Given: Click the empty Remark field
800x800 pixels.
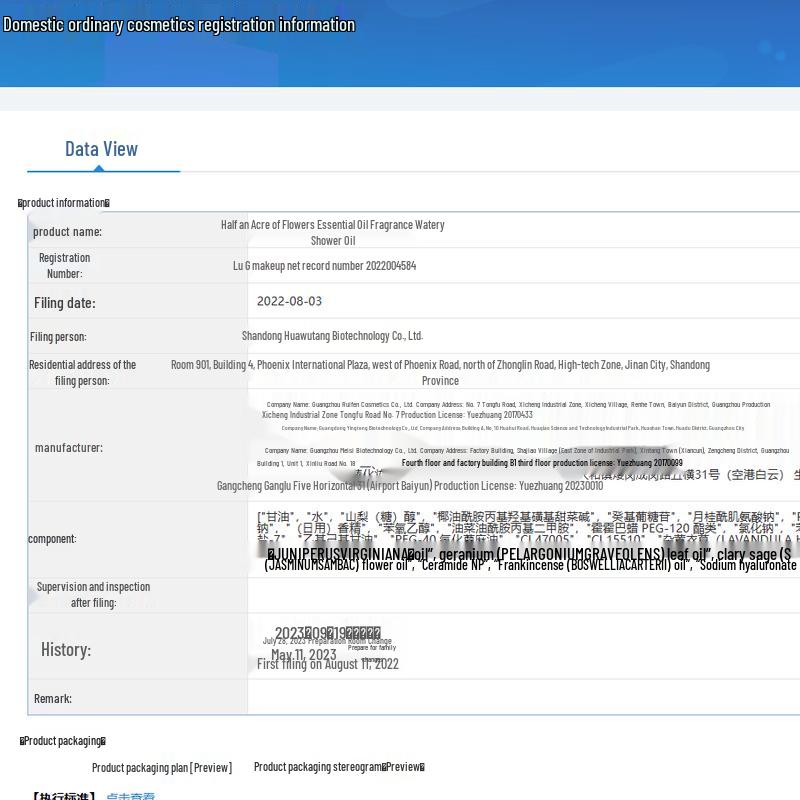Looking at the screenshot, I should [x=520, y=698].
